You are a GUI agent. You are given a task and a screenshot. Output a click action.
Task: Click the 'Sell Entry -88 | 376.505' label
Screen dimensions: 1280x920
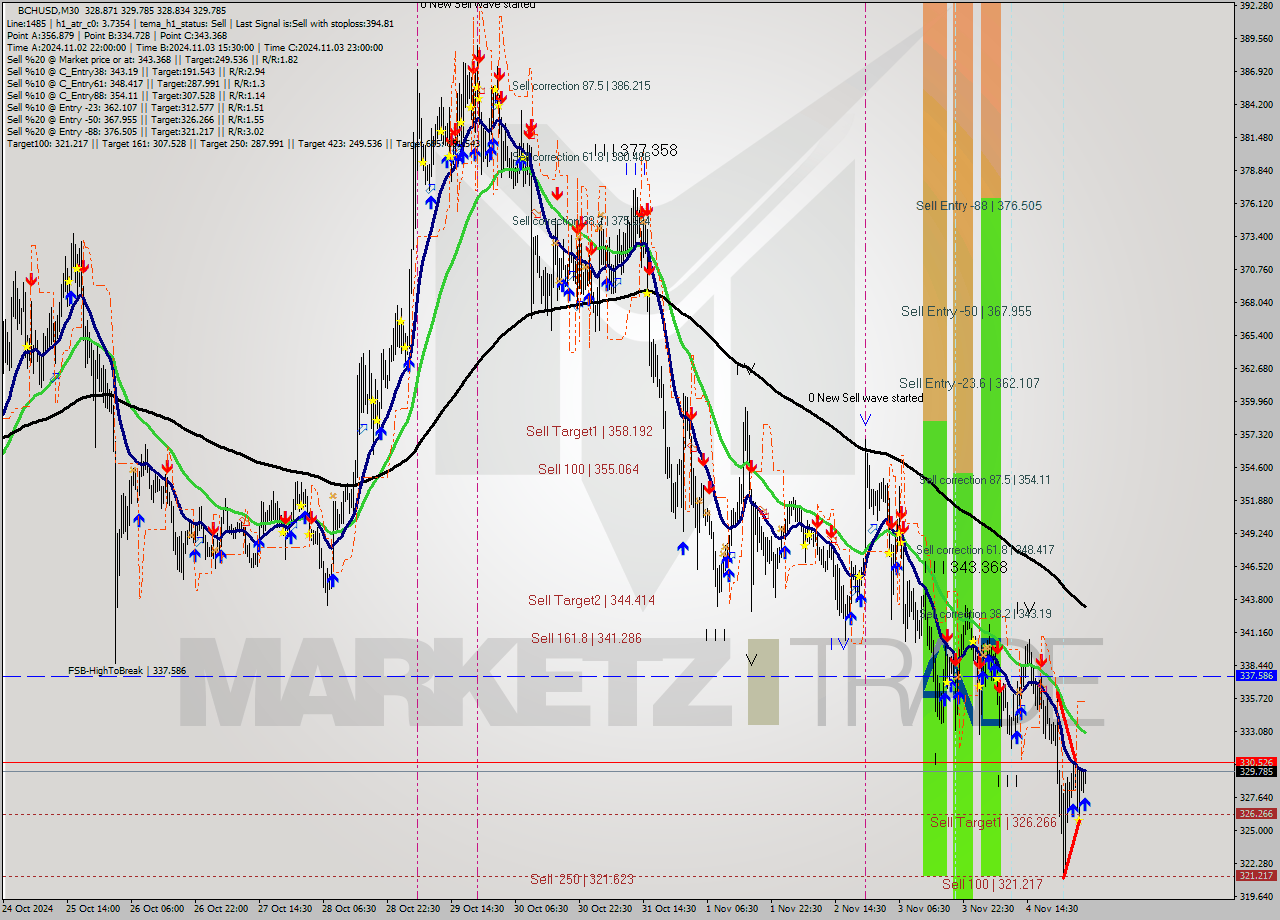pyautogui.click(x=979, y=206)
